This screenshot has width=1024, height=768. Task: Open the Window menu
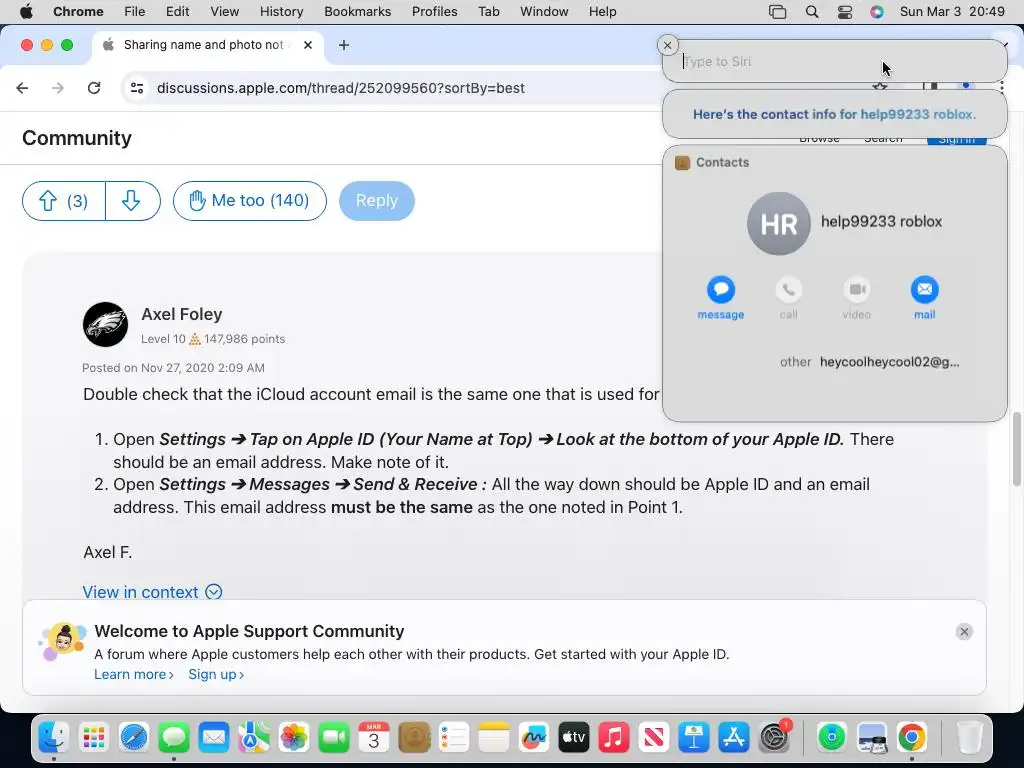[x=544, y=12]
